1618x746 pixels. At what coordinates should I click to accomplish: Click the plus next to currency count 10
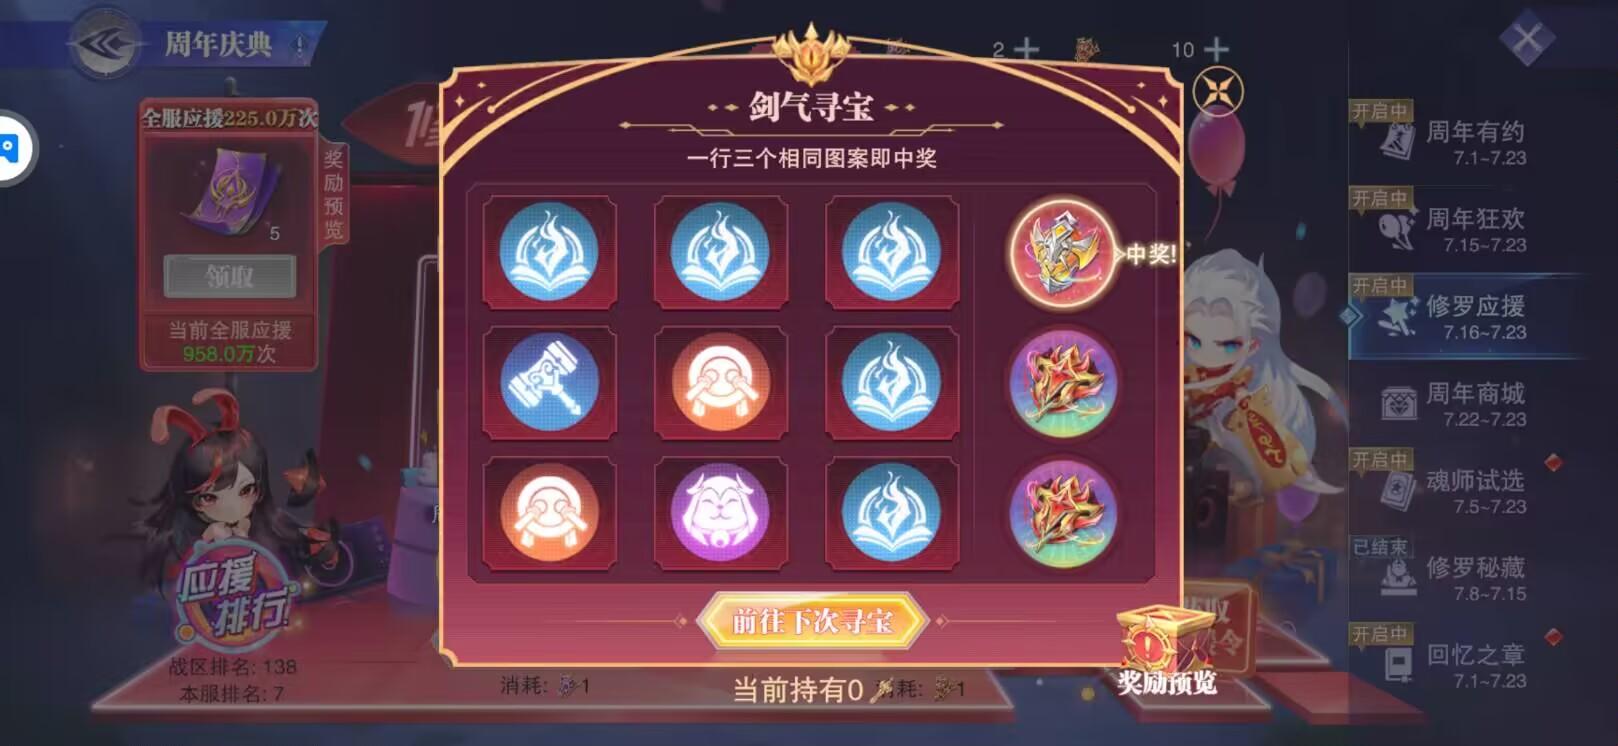(x=1216, y=49)
